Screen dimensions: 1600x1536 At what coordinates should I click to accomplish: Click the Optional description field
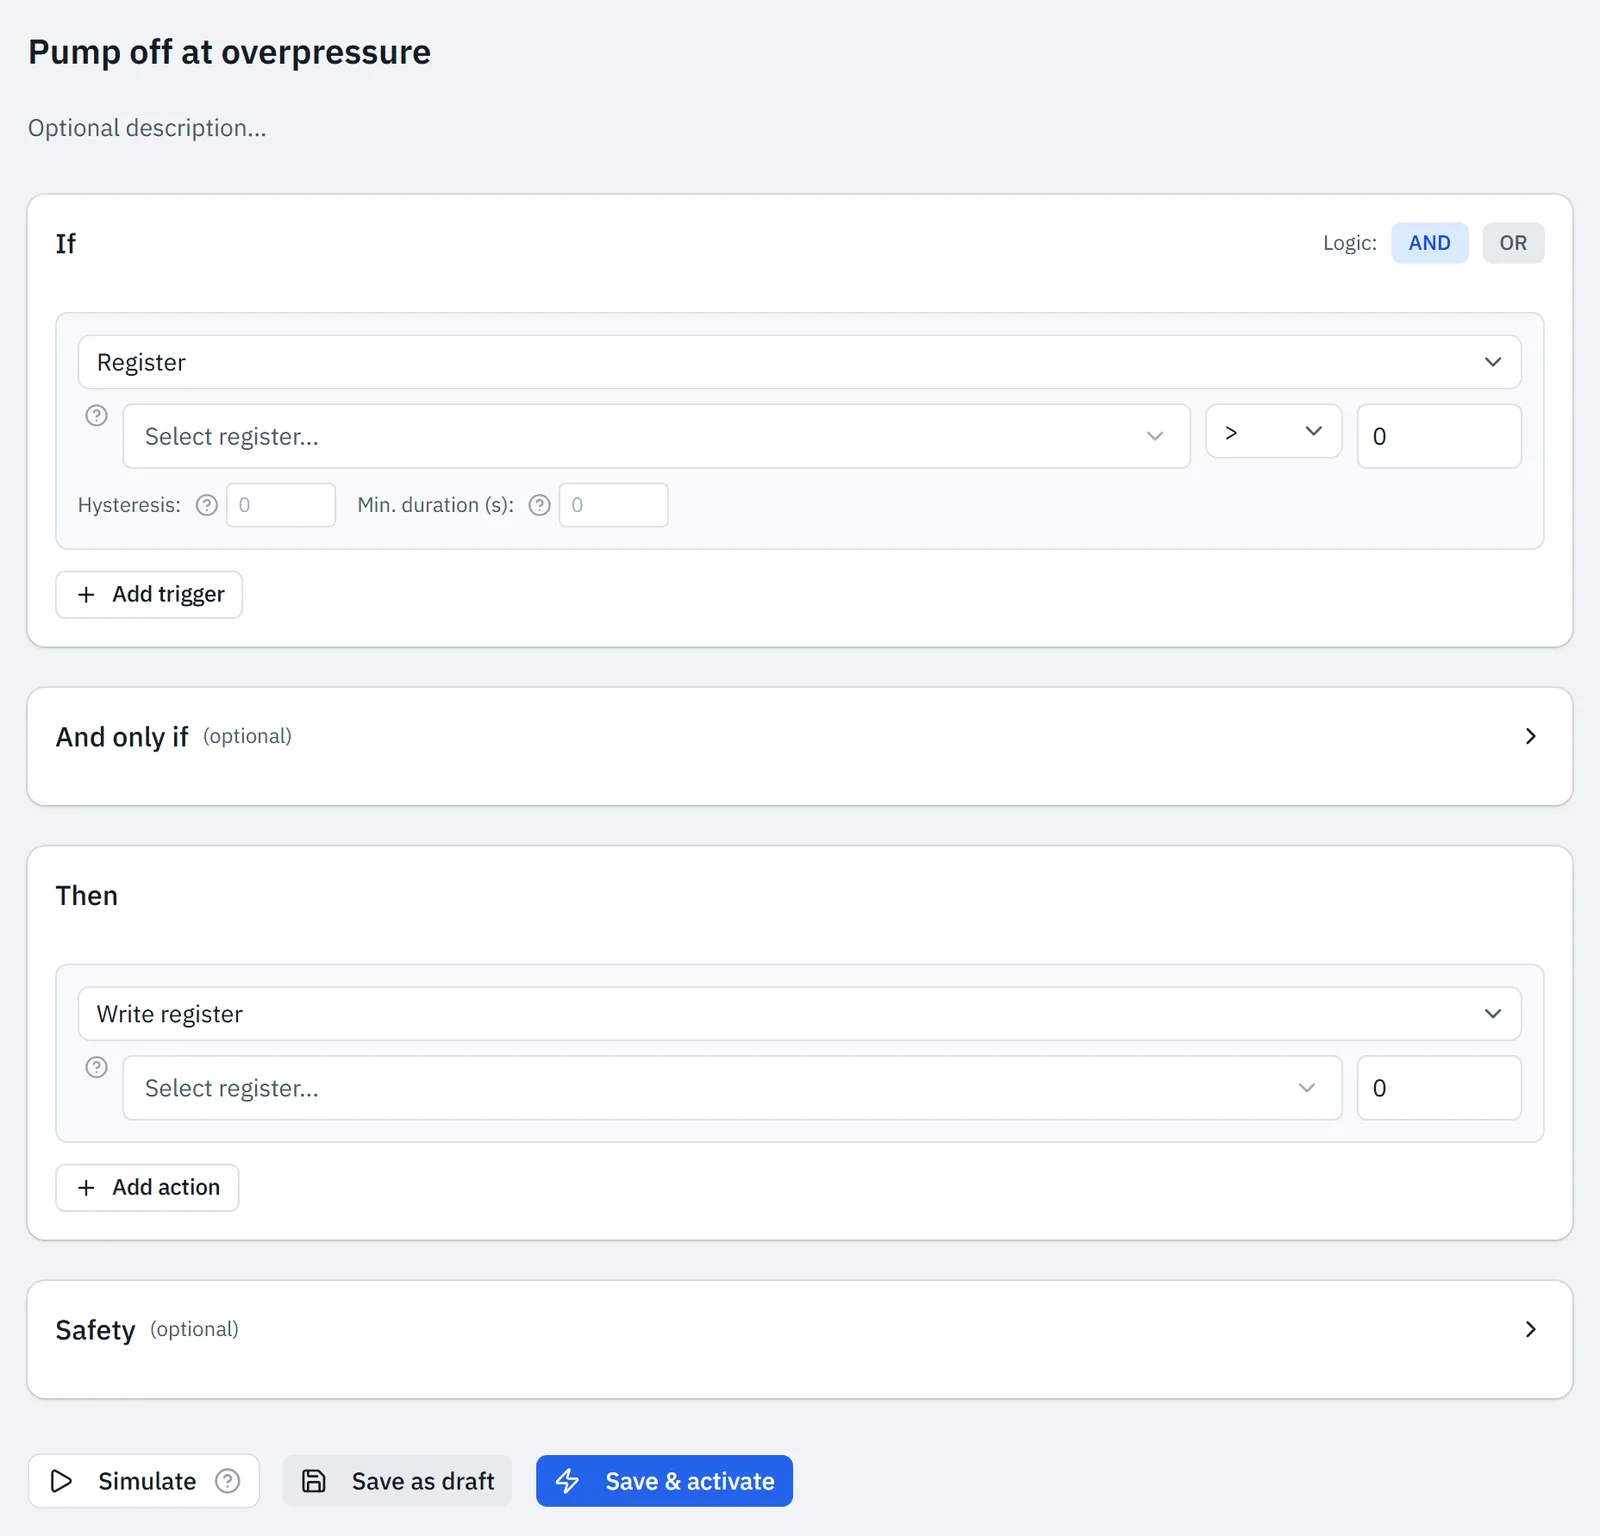click(147, 128)
